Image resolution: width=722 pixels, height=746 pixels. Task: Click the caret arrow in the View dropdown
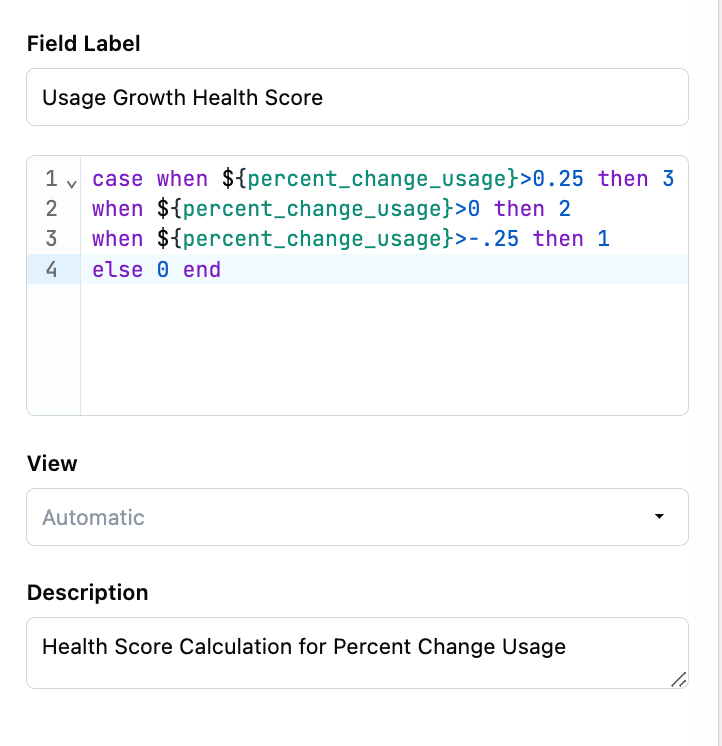[659, 517]
